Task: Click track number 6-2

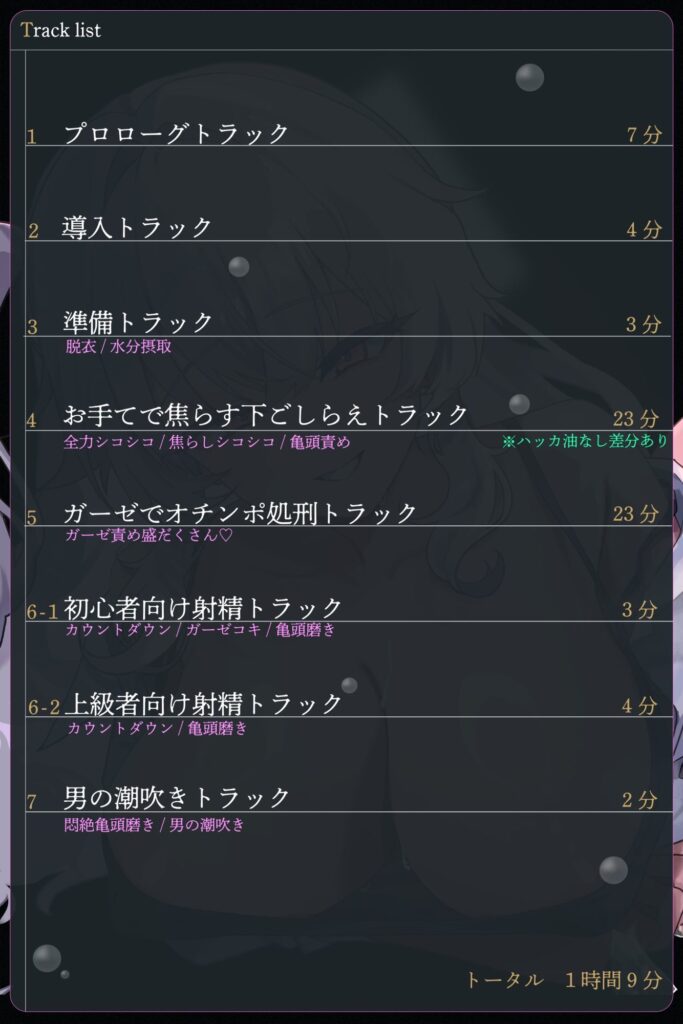Action: tap(44, 708)
